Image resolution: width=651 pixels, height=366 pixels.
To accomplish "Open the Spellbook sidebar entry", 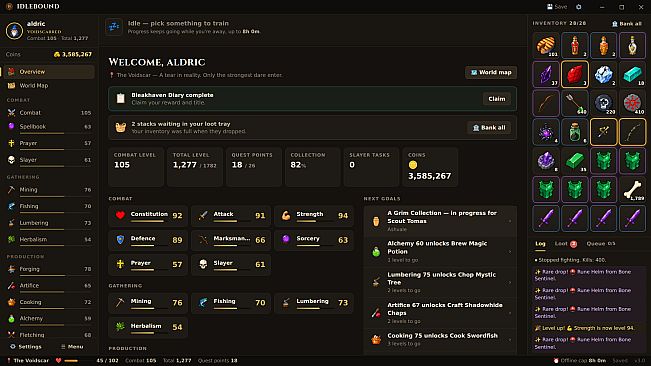I will coord(49,127).
